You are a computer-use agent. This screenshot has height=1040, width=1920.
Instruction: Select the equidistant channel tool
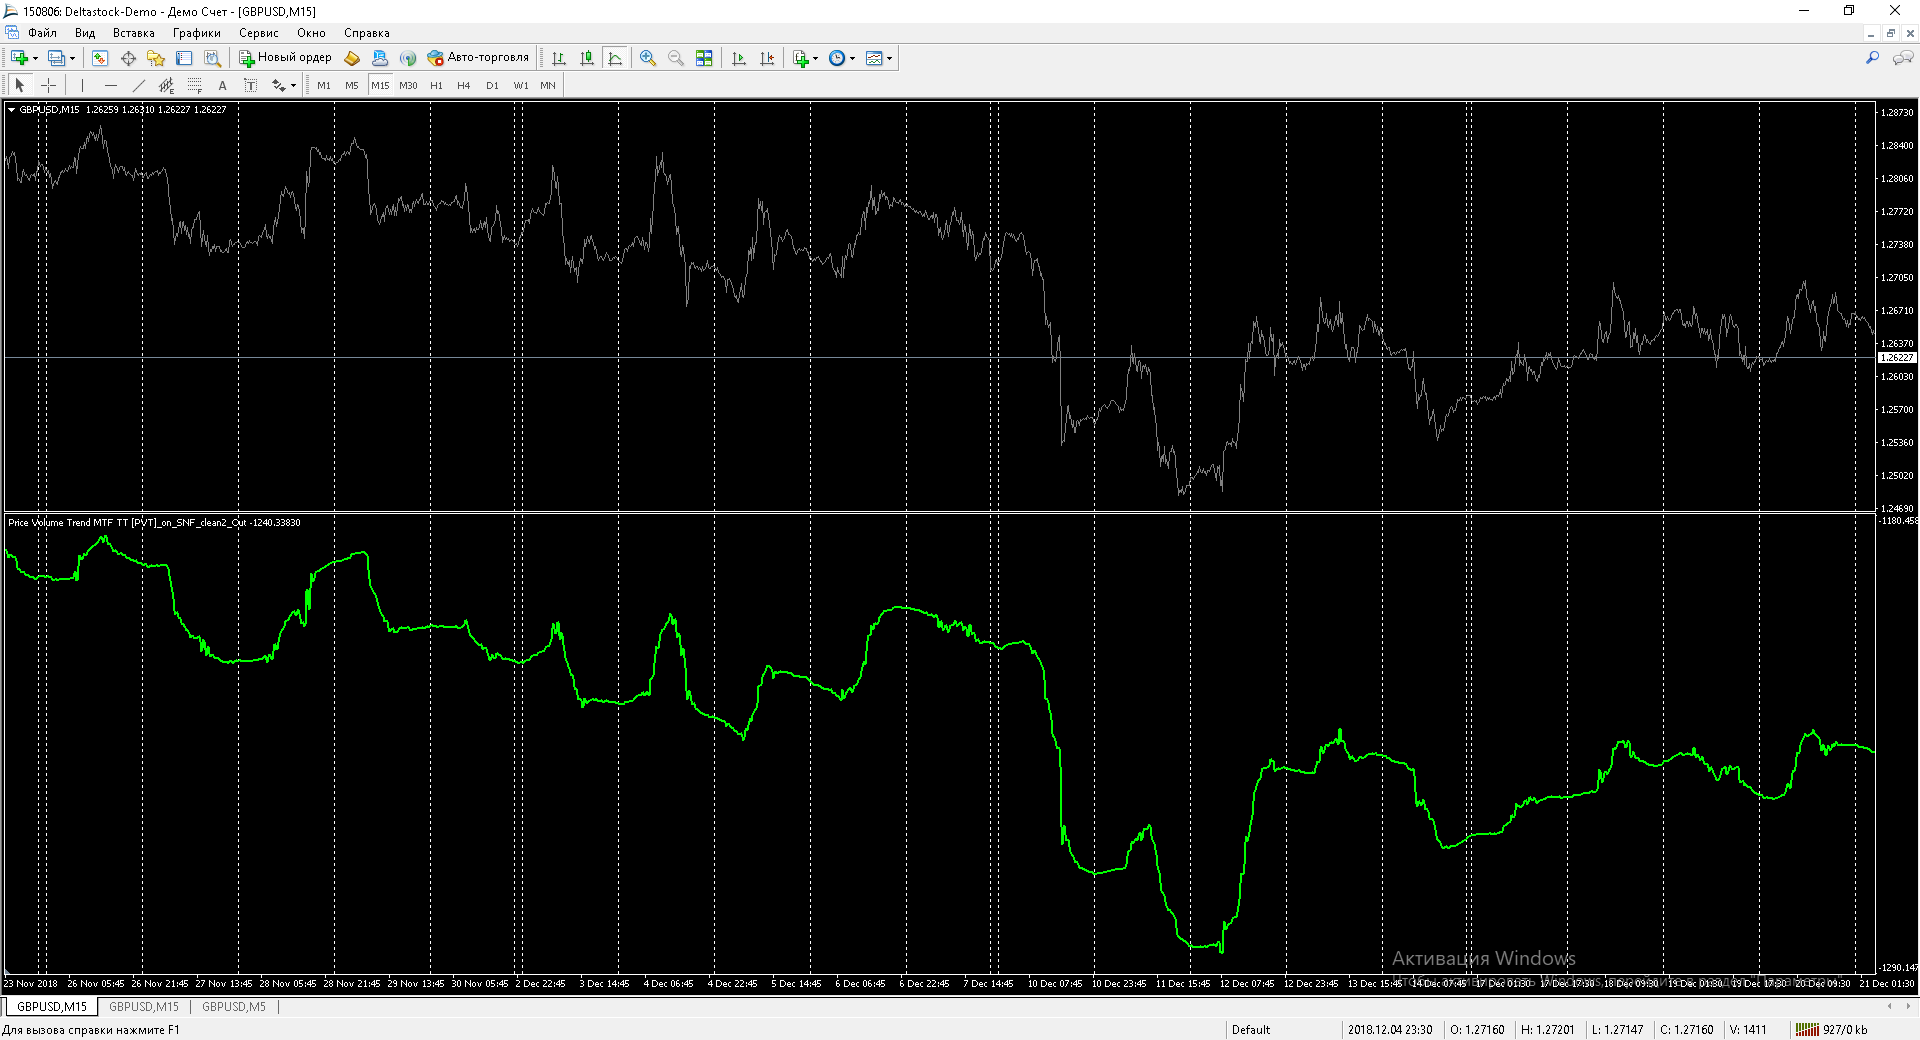coord(166,85)
